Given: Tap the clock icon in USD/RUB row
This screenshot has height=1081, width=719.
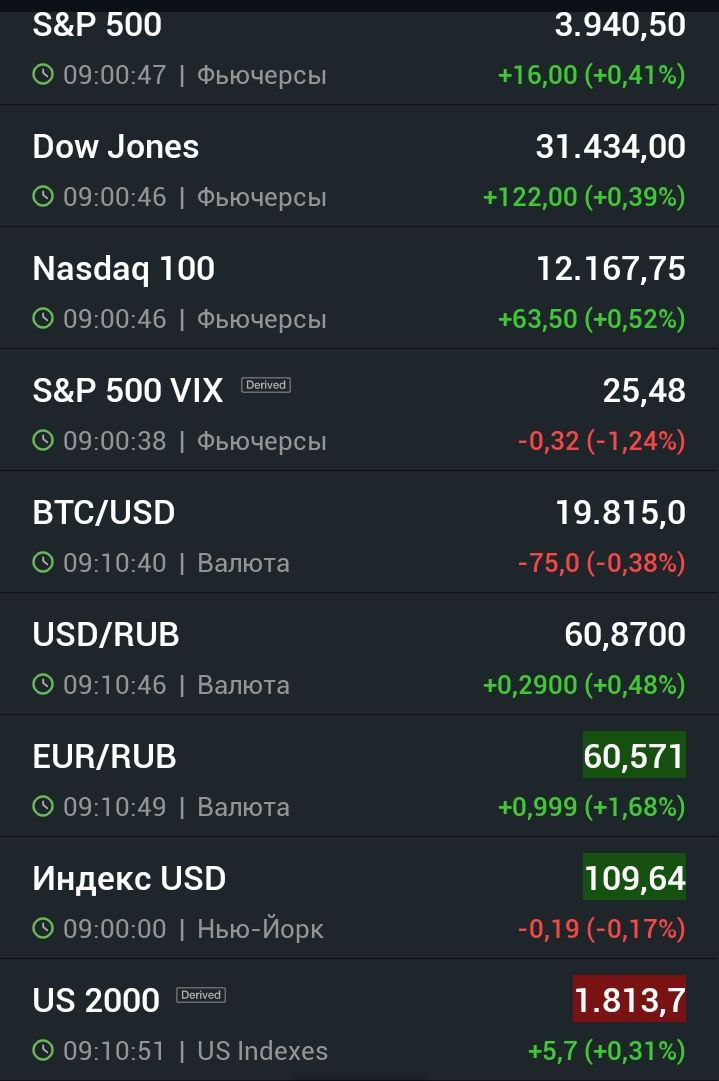Looking at the screenshot, I should tap(43, 685).
